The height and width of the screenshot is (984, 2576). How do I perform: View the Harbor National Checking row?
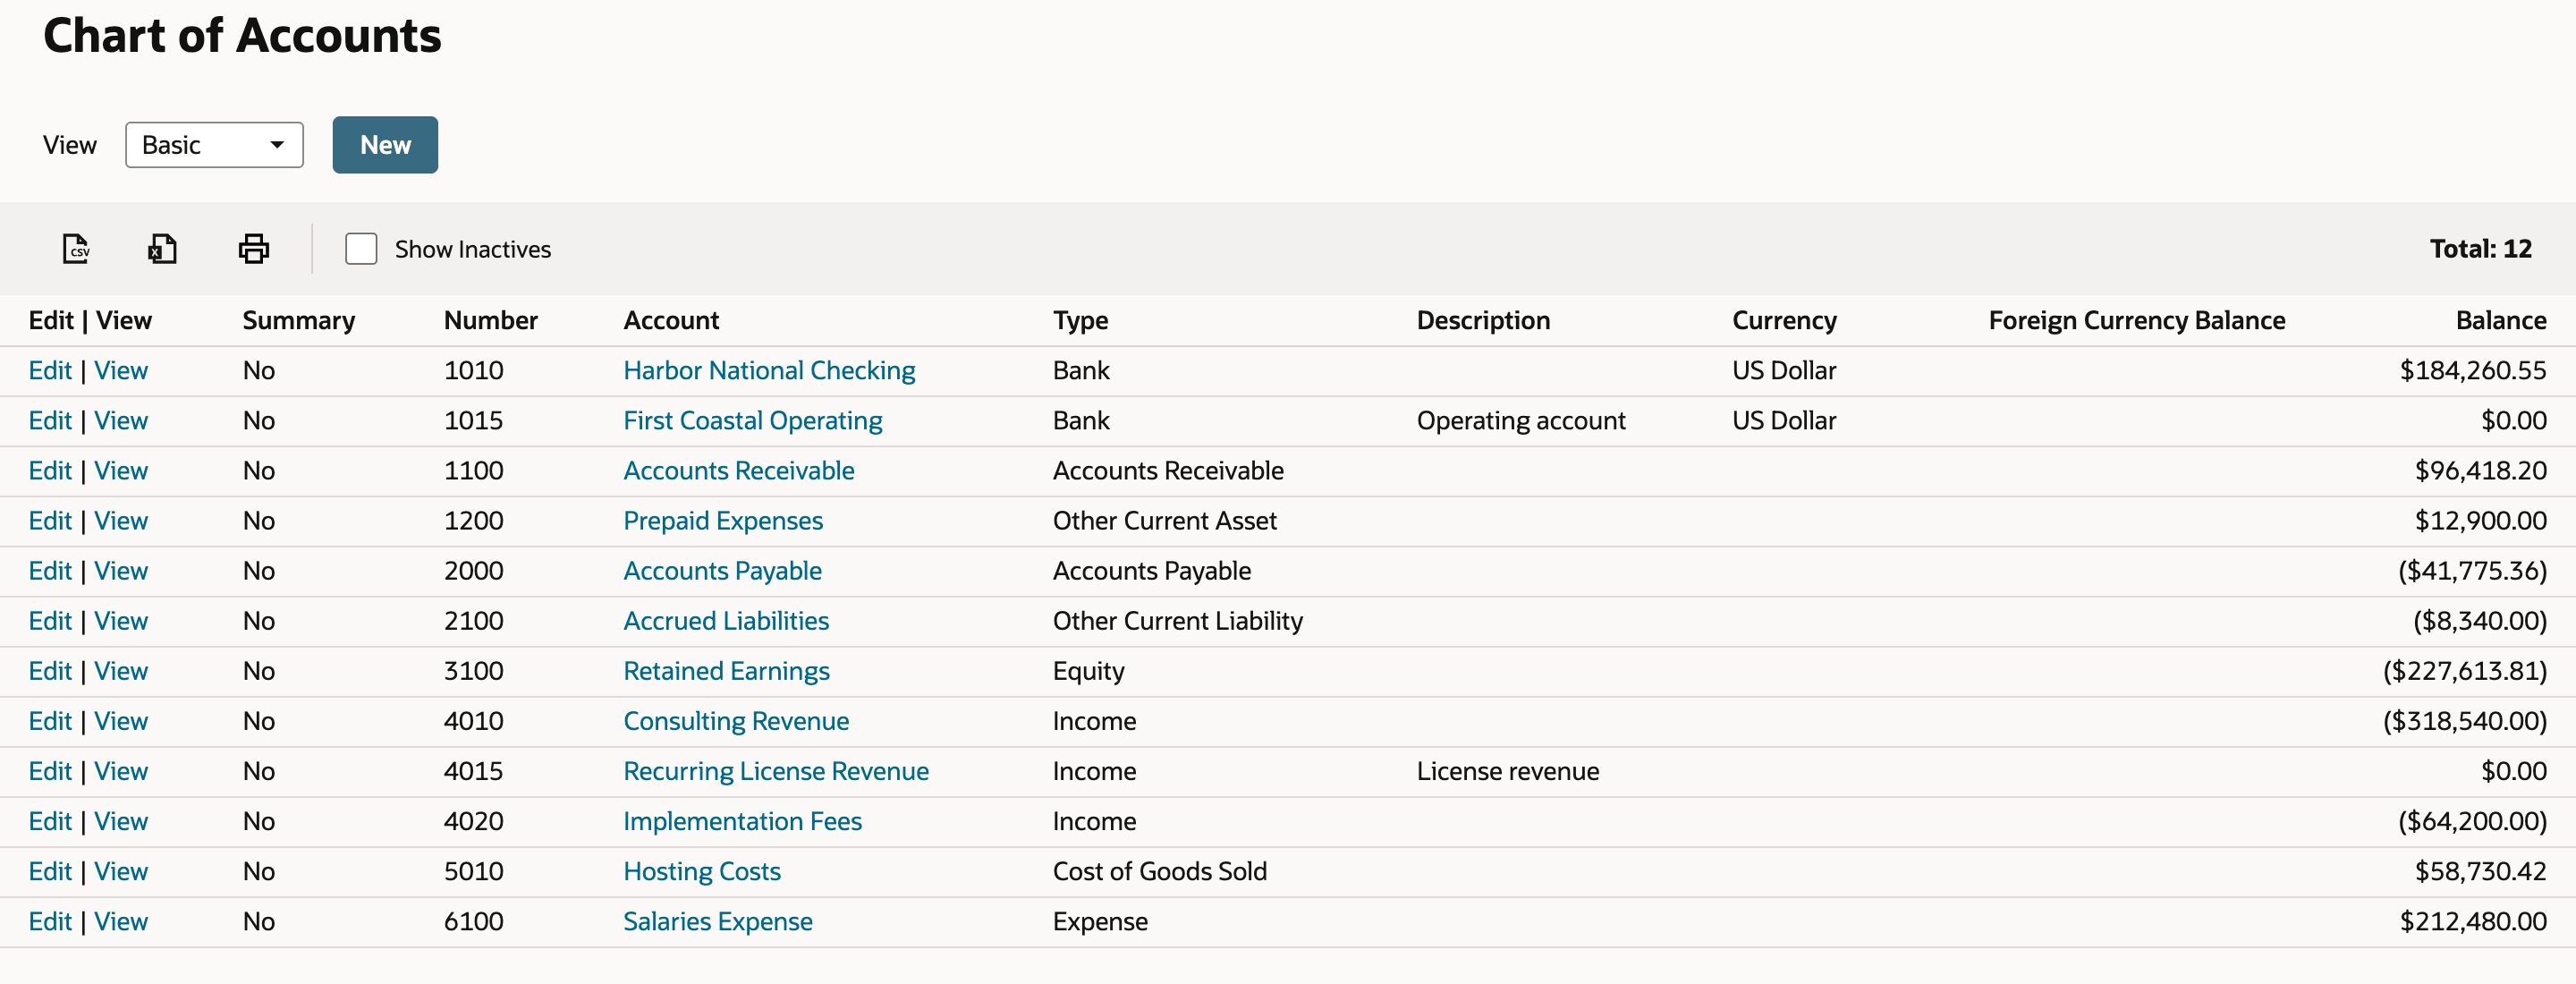tap(121, 371)
